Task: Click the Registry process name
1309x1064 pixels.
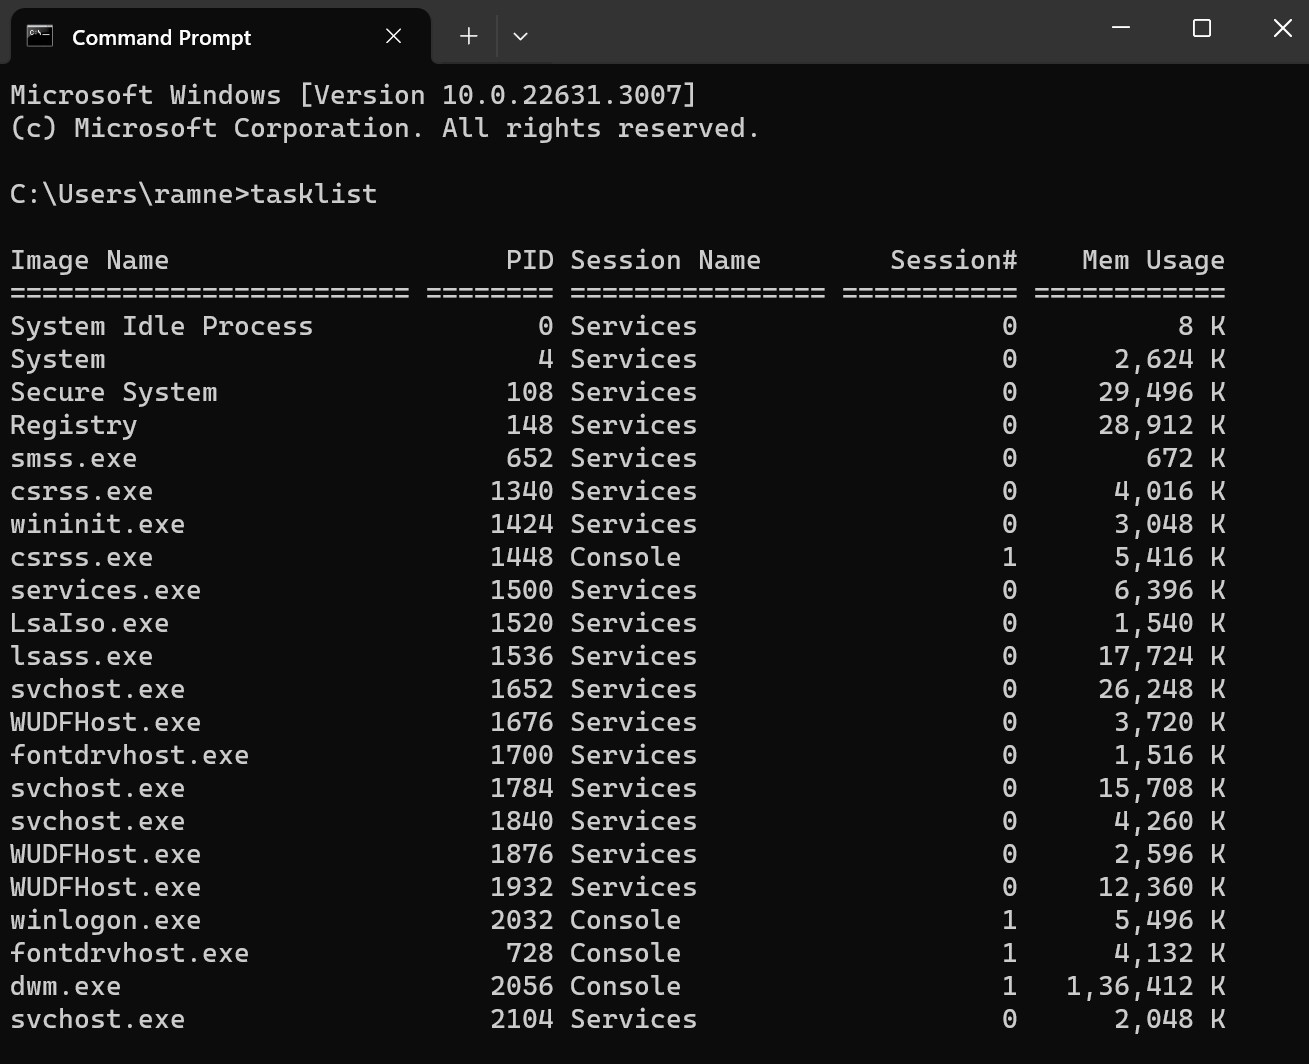Action: tap(74, 425)
